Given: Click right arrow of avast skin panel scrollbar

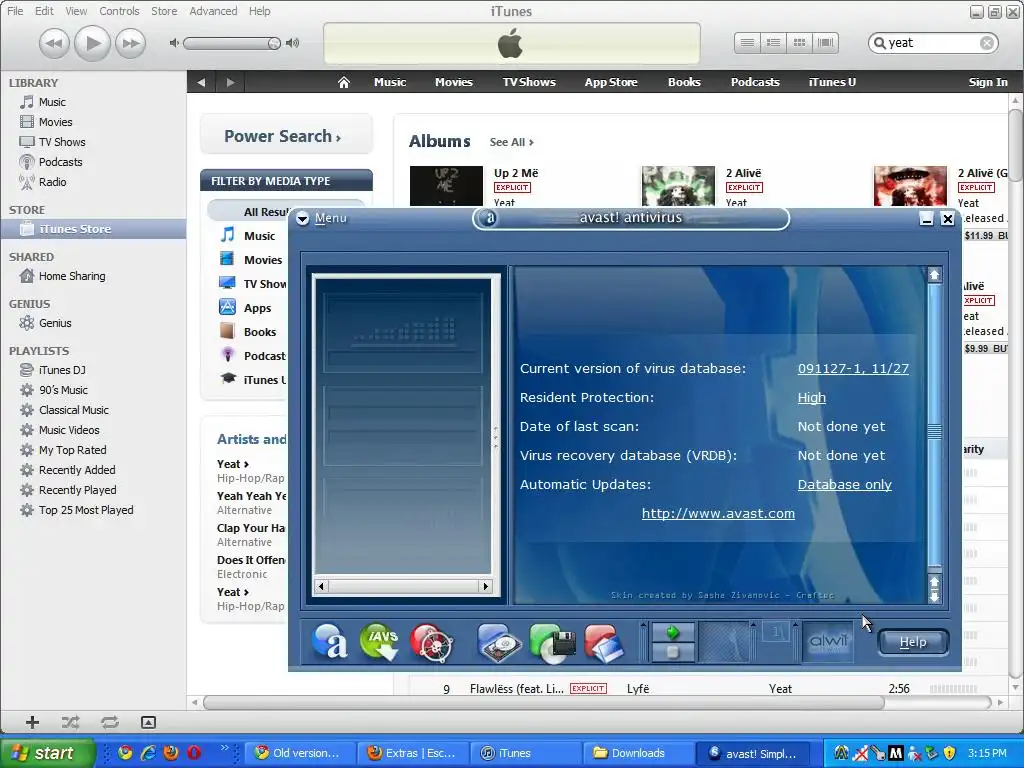Looking at the screenshot, I should click(x=485, y=586).
